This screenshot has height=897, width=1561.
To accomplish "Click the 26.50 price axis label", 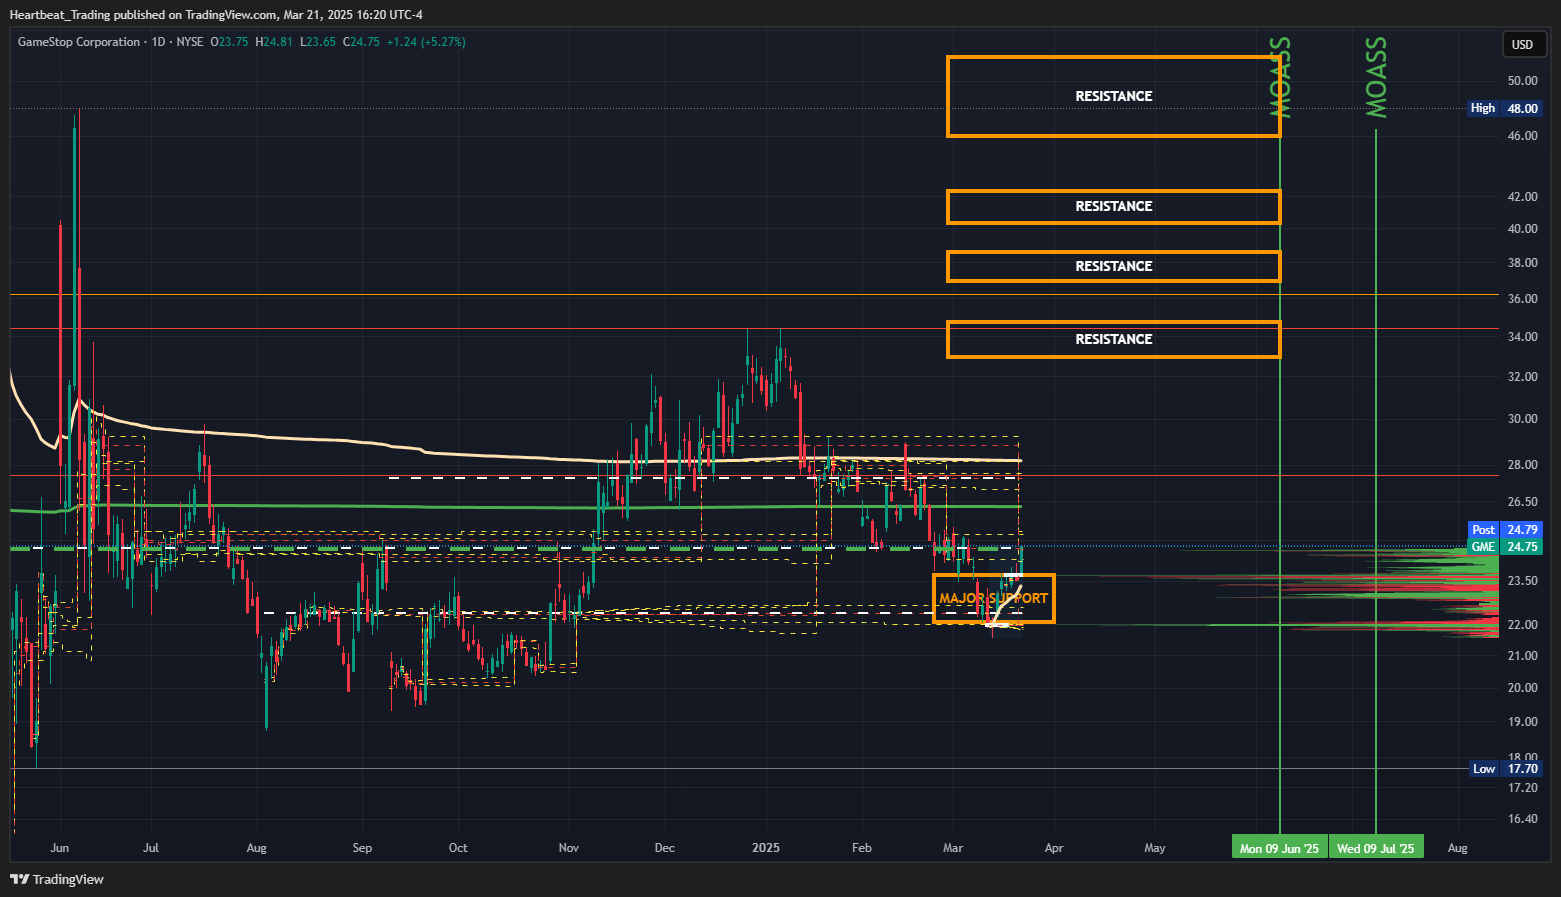I will [1522, 502].
